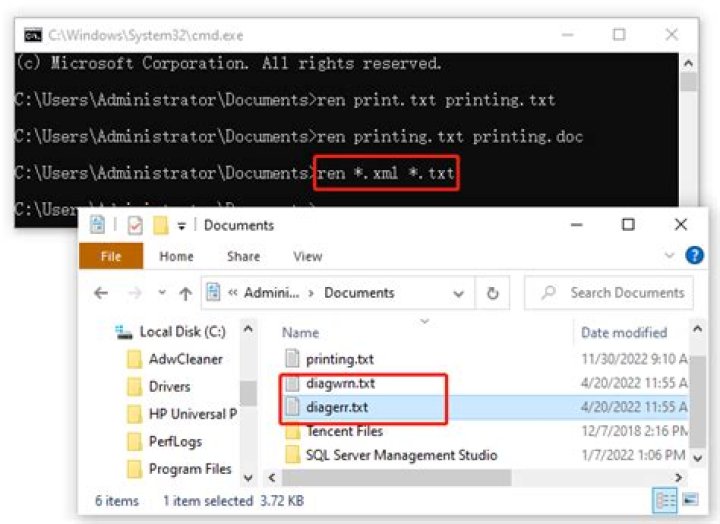Switch to Details view icon

click(x=664, y=501)
